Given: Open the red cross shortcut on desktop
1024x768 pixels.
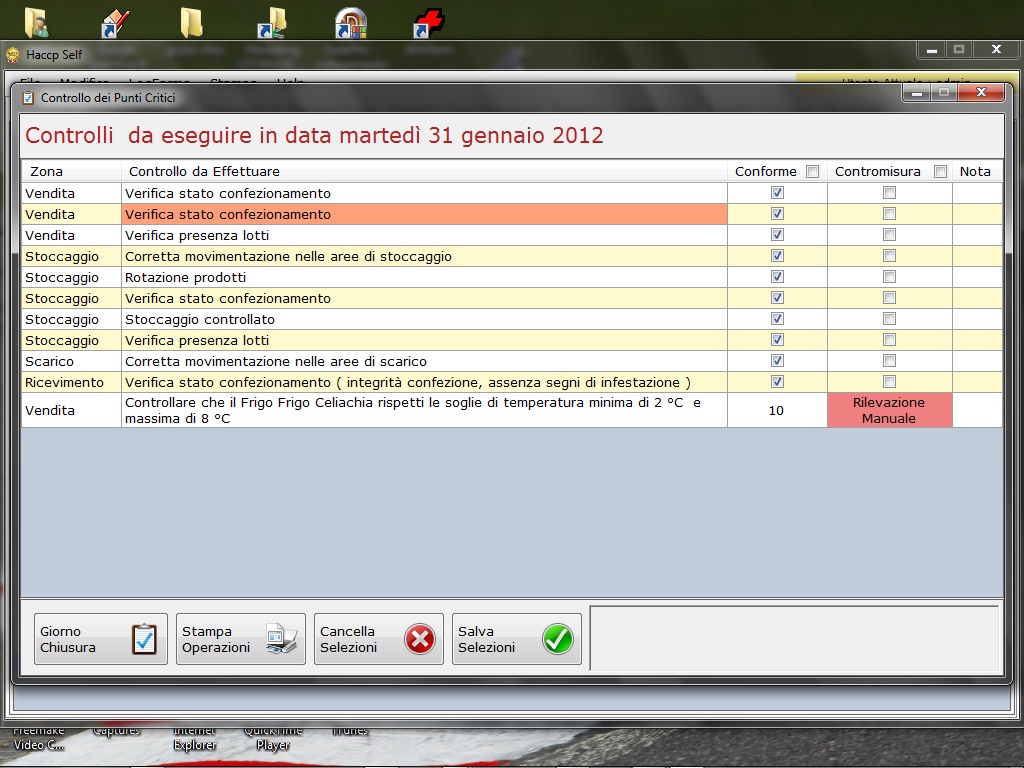Looking at the screenshot, I should click(428, 22).
